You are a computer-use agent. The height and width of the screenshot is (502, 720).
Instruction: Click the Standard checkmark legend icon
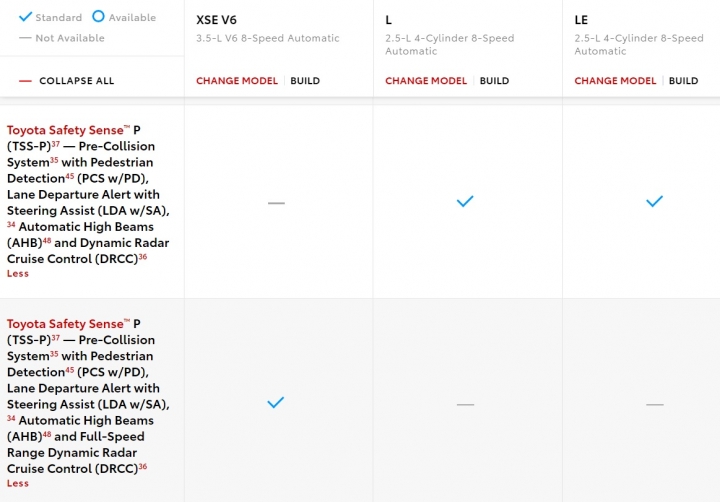25,17
